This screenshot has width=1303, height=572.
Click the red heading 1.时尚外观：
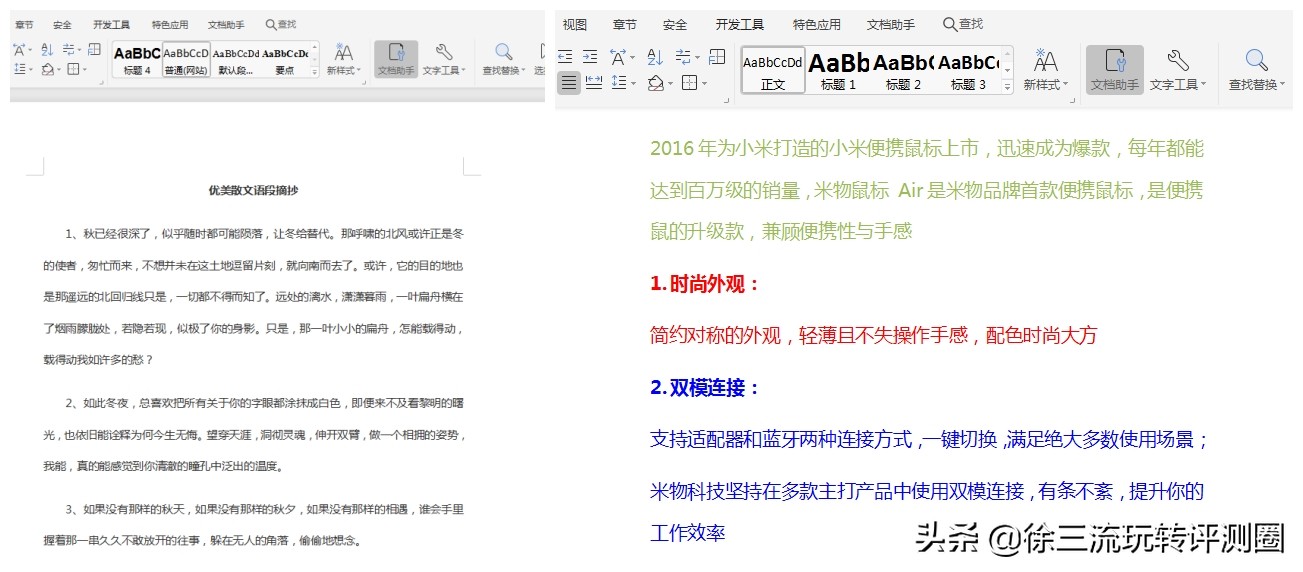pyautogui.click(x=705, y=284)
